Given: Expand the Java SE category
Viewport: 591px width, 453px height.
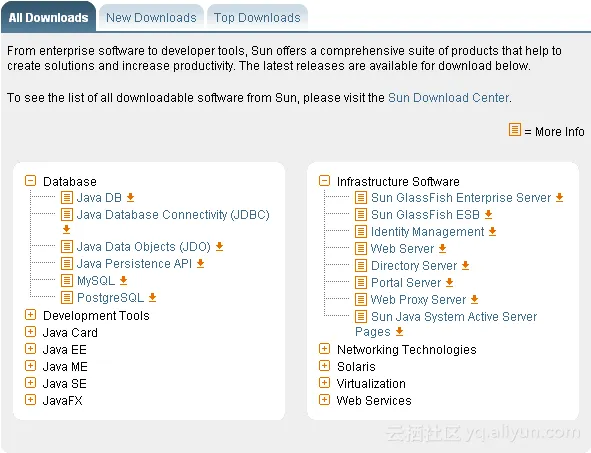Looking at the screenshot, I should (x=31, y=383).
